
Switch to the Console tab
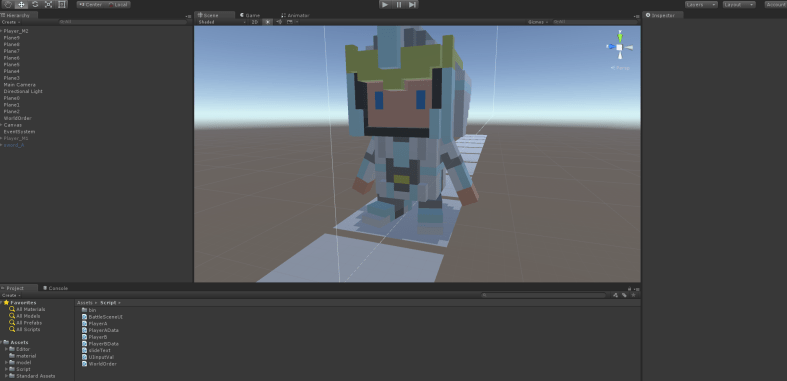tap(55, 288)
